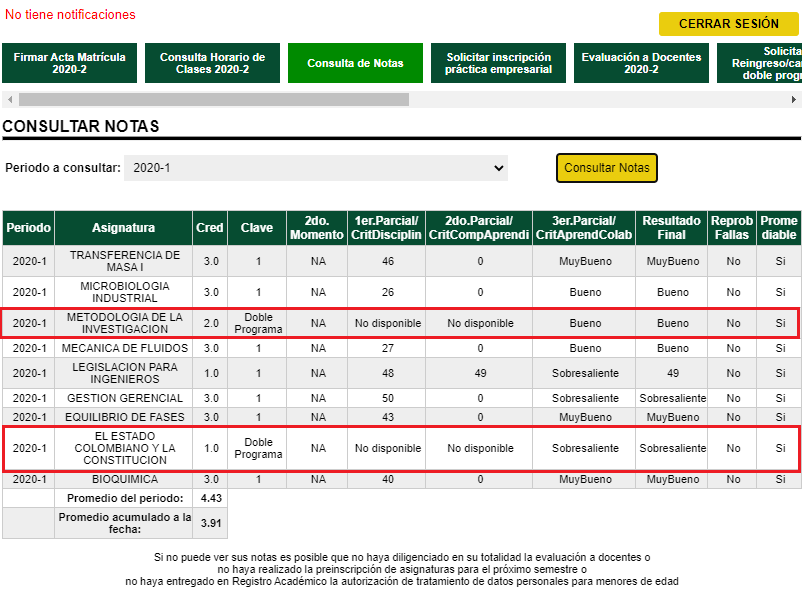The image size is (805, 593).
Task: Click Promedio acumulado value 3.91
Action: pos(211,523)
